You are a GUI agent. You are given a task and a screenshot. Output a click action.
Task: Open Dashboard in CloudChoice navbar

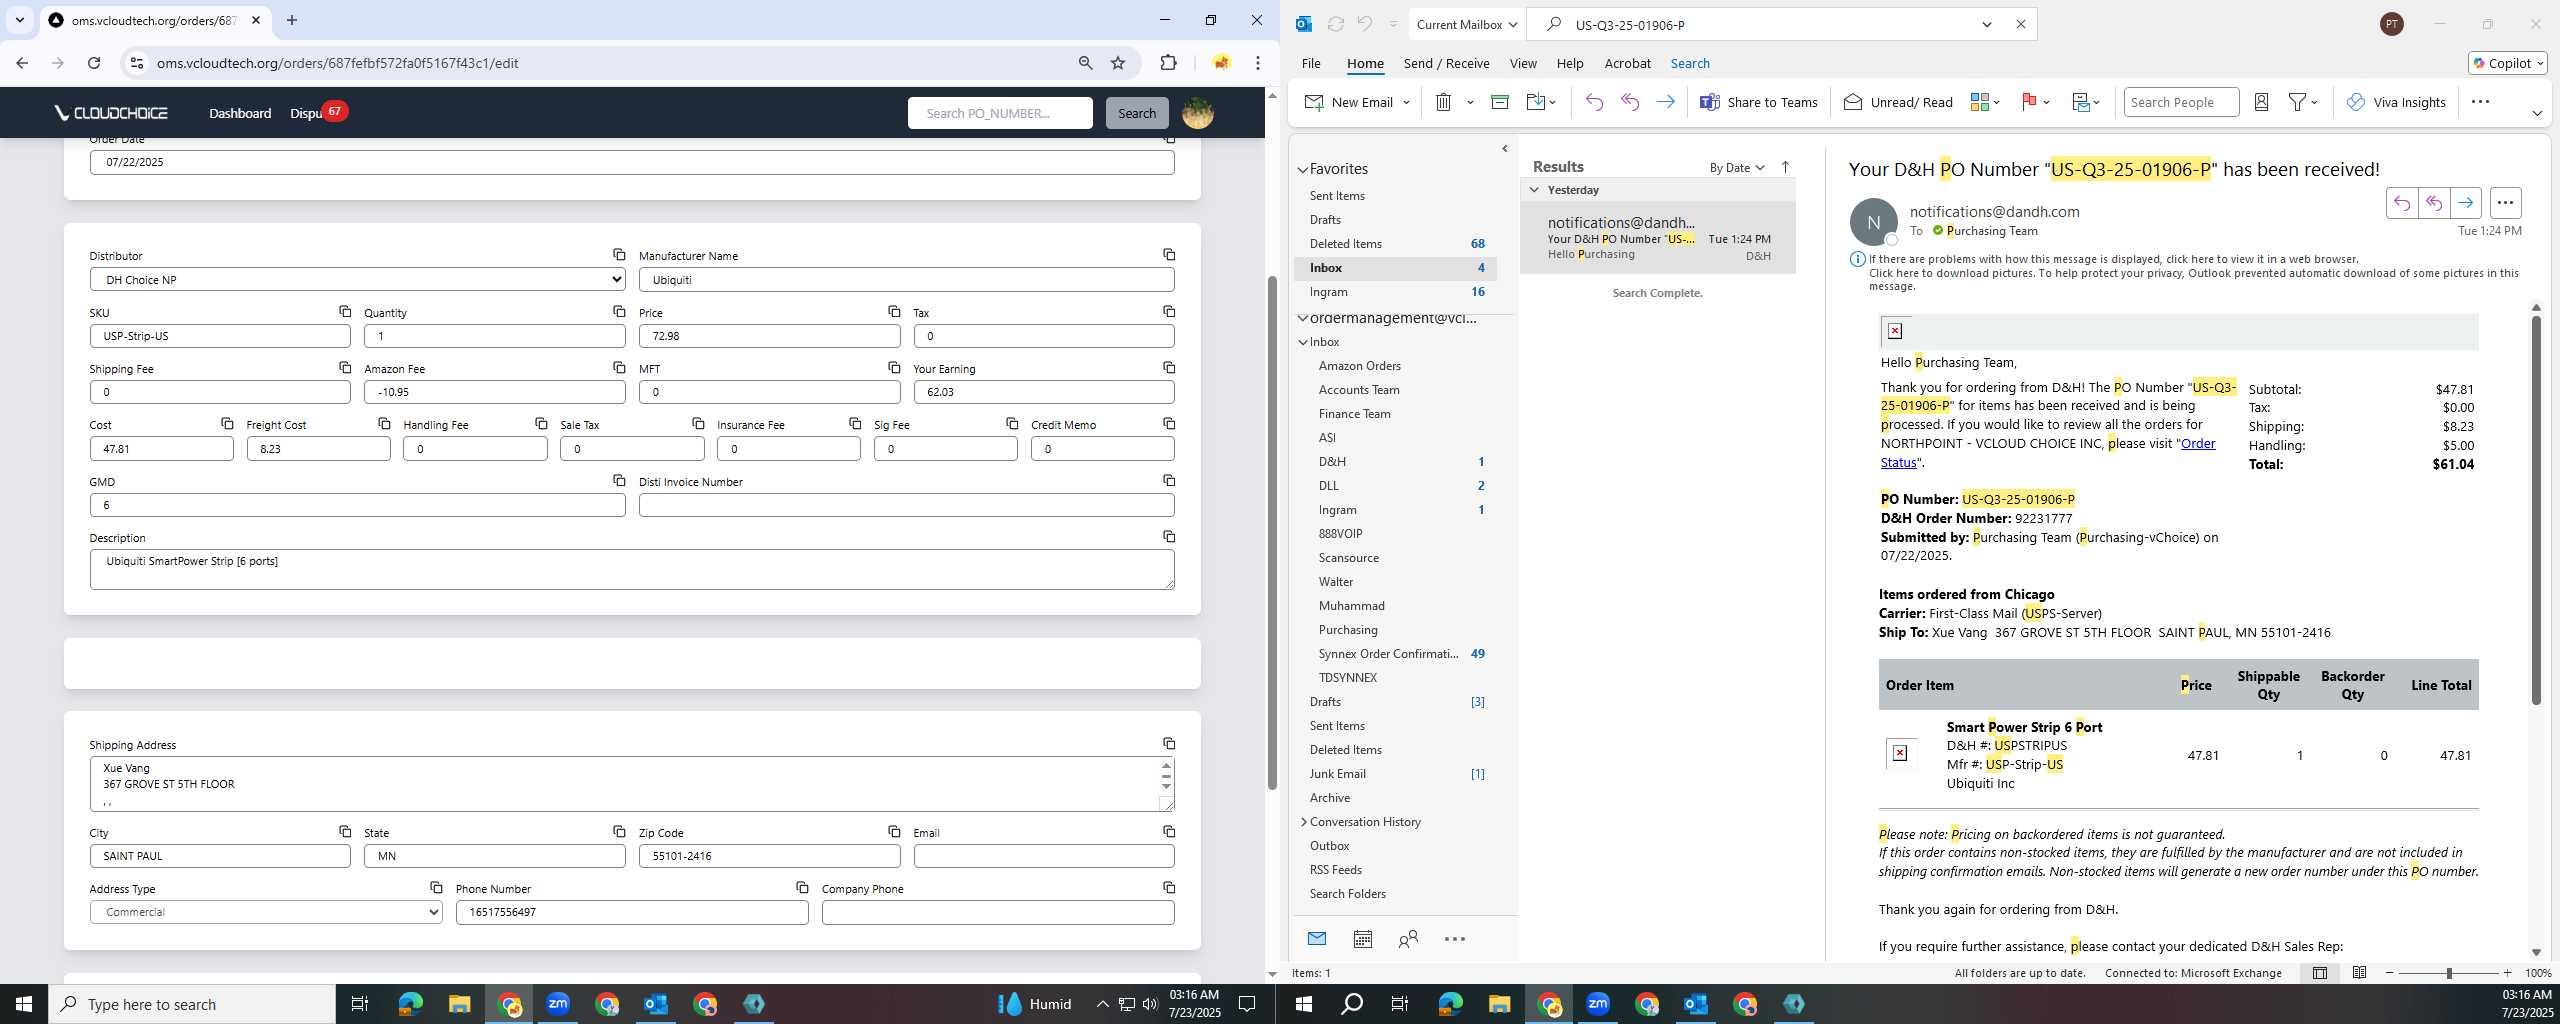(x=240, y=113)
